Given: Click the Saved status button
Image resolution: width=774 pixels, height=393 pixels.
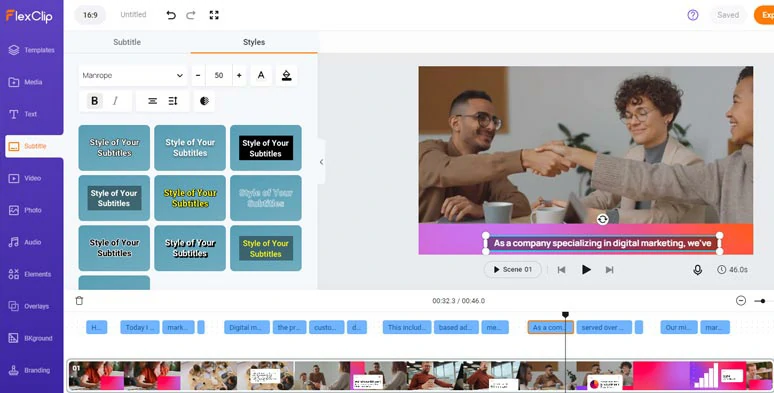Looking at the screenshot, I should 728,15.
